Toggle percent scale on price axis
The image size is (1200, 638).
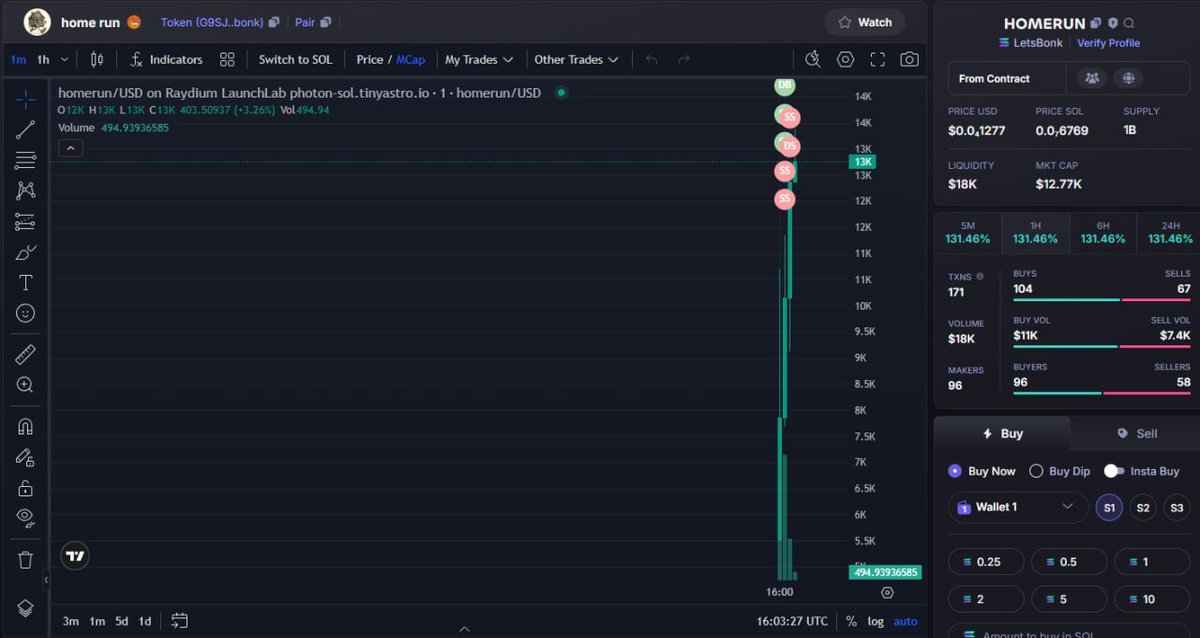tap(851, 621)
